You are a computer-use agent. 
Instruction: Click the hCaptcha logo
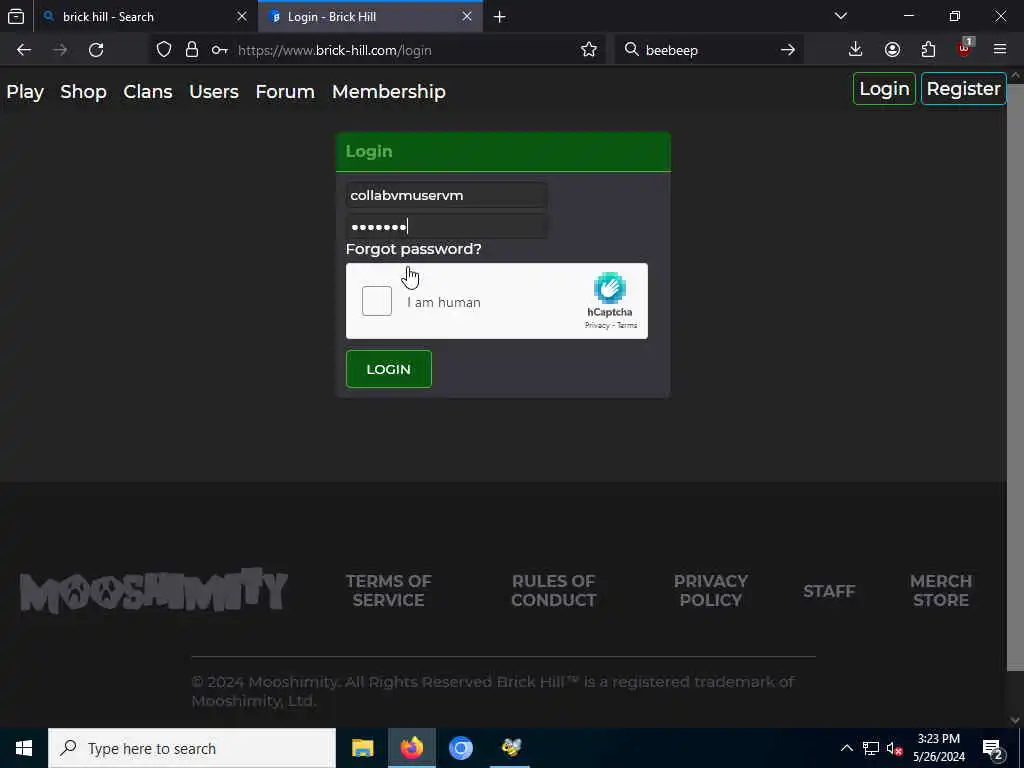[x=609, y=288]
